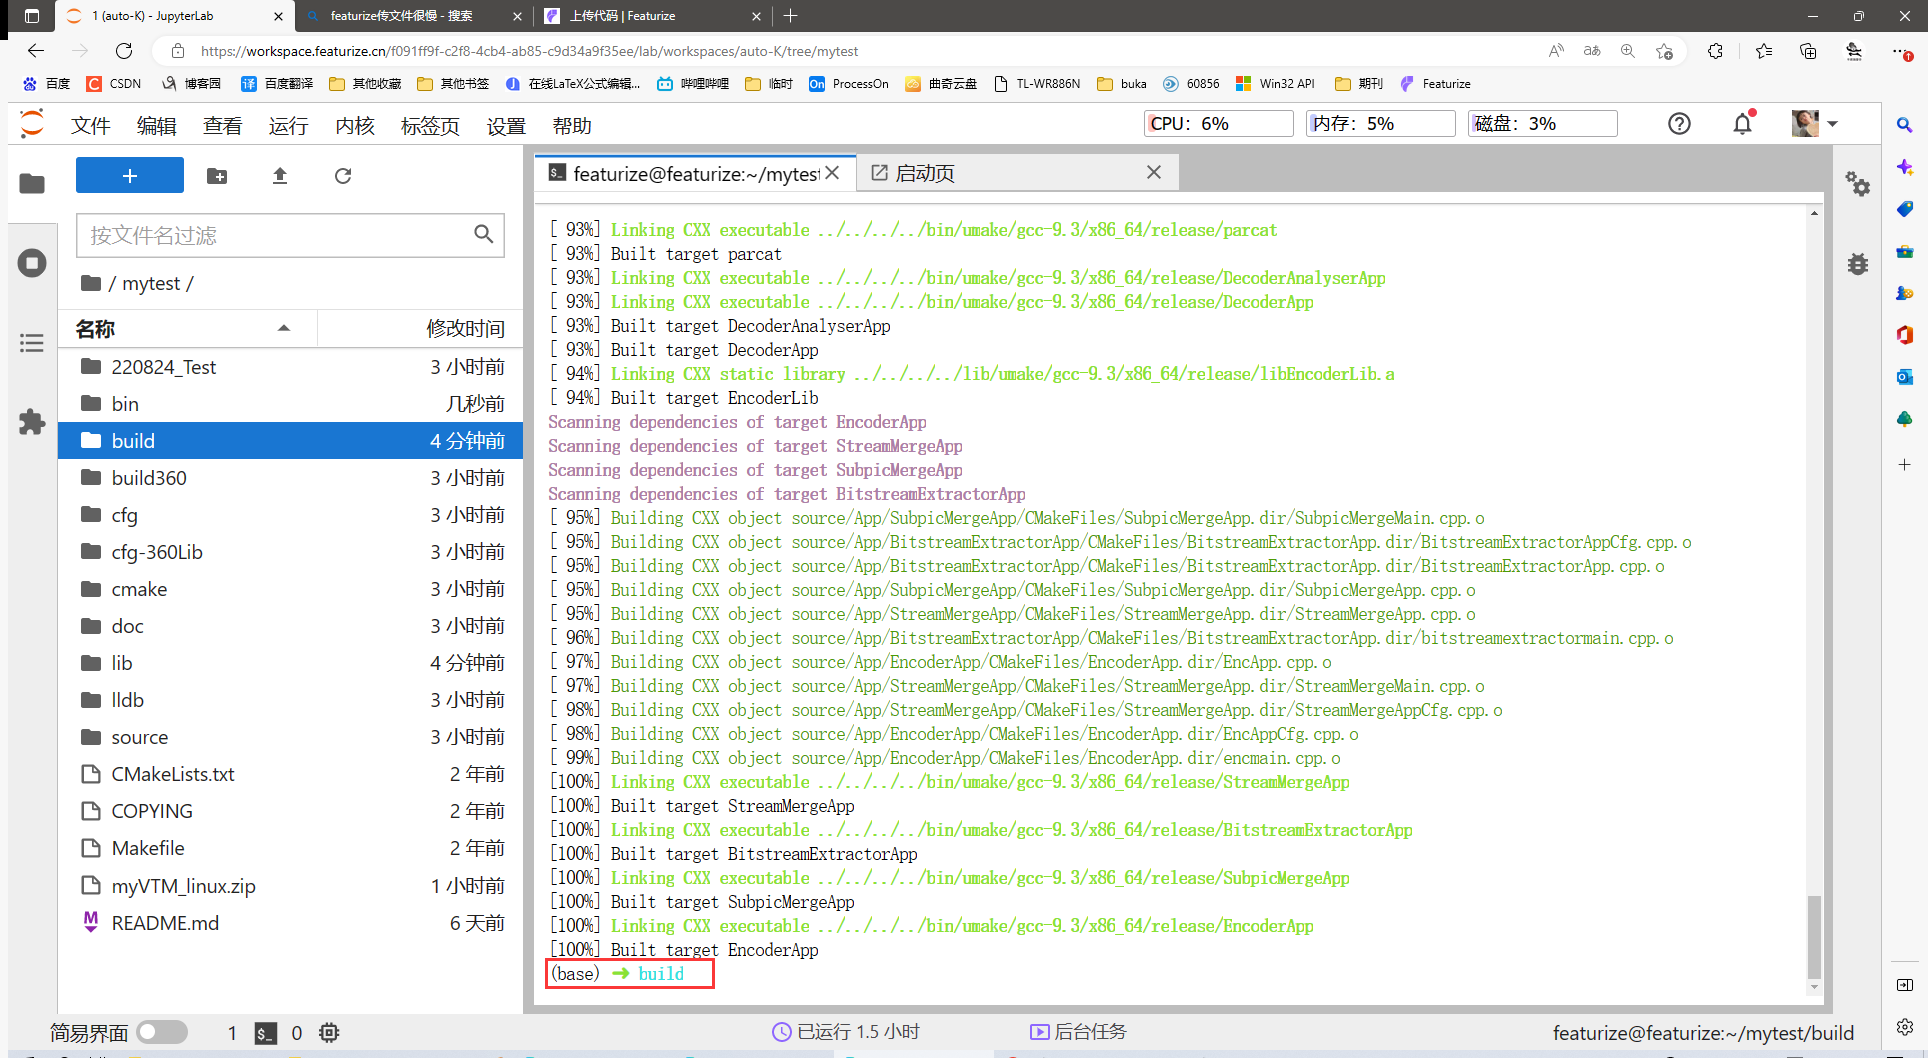Open the Featurize bookmark
1928x1058 pixels.
(1435, 84)
